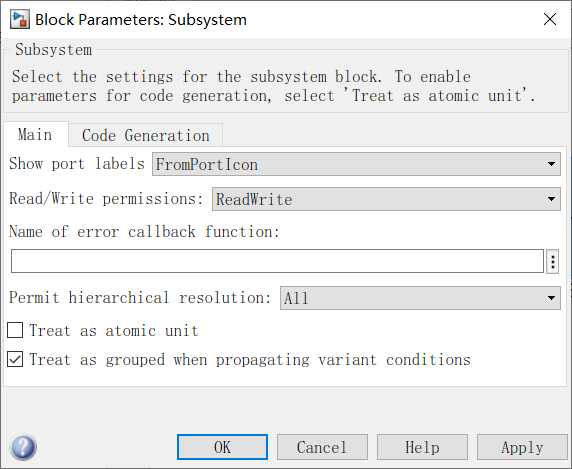Select the Main tab
The image size is (572, 469).
35,135
